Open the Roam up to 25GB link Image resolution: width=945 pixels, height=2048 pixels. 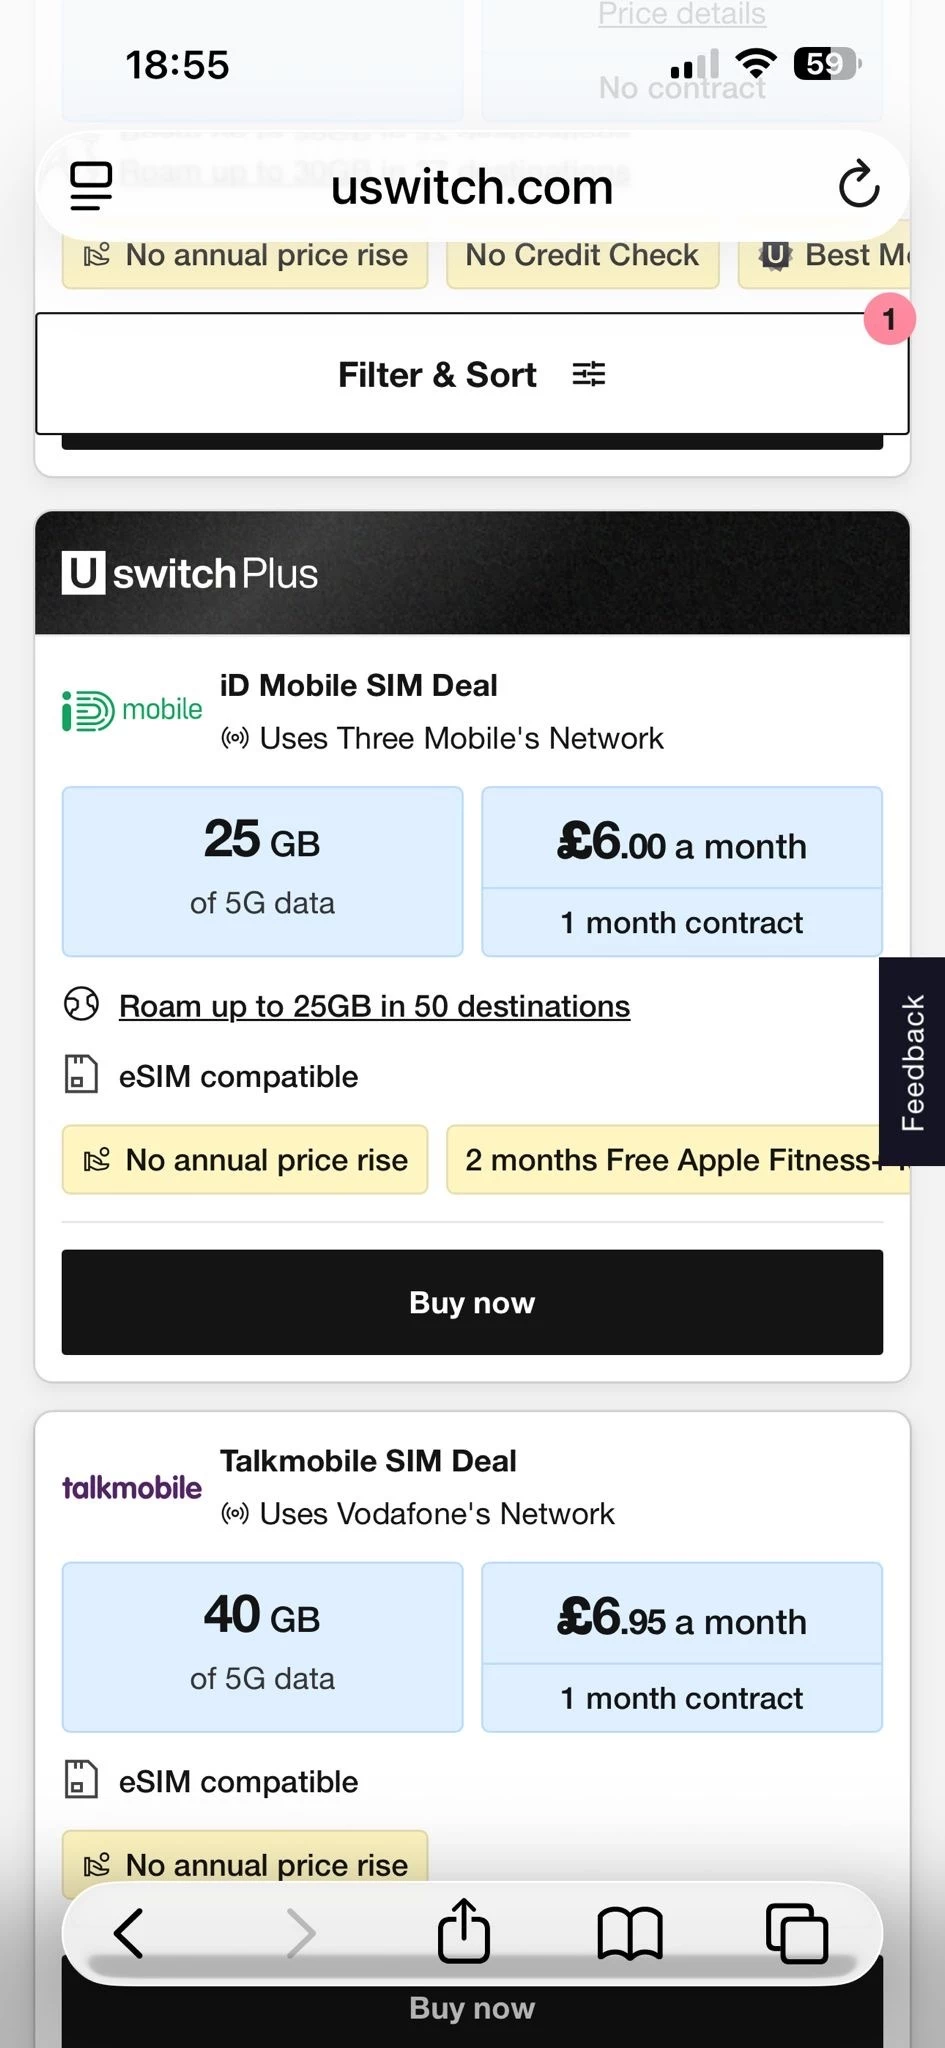point(374,1006)
